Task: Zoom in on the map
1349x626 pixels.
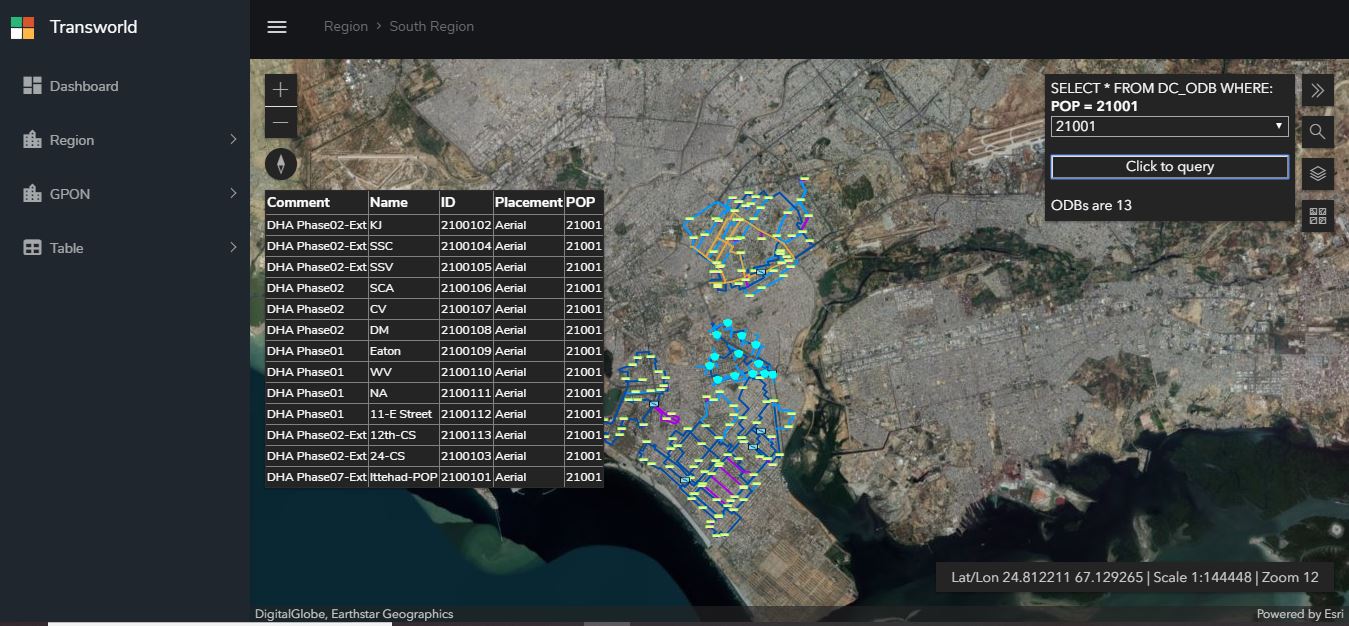Action: [x=281, y=90]
